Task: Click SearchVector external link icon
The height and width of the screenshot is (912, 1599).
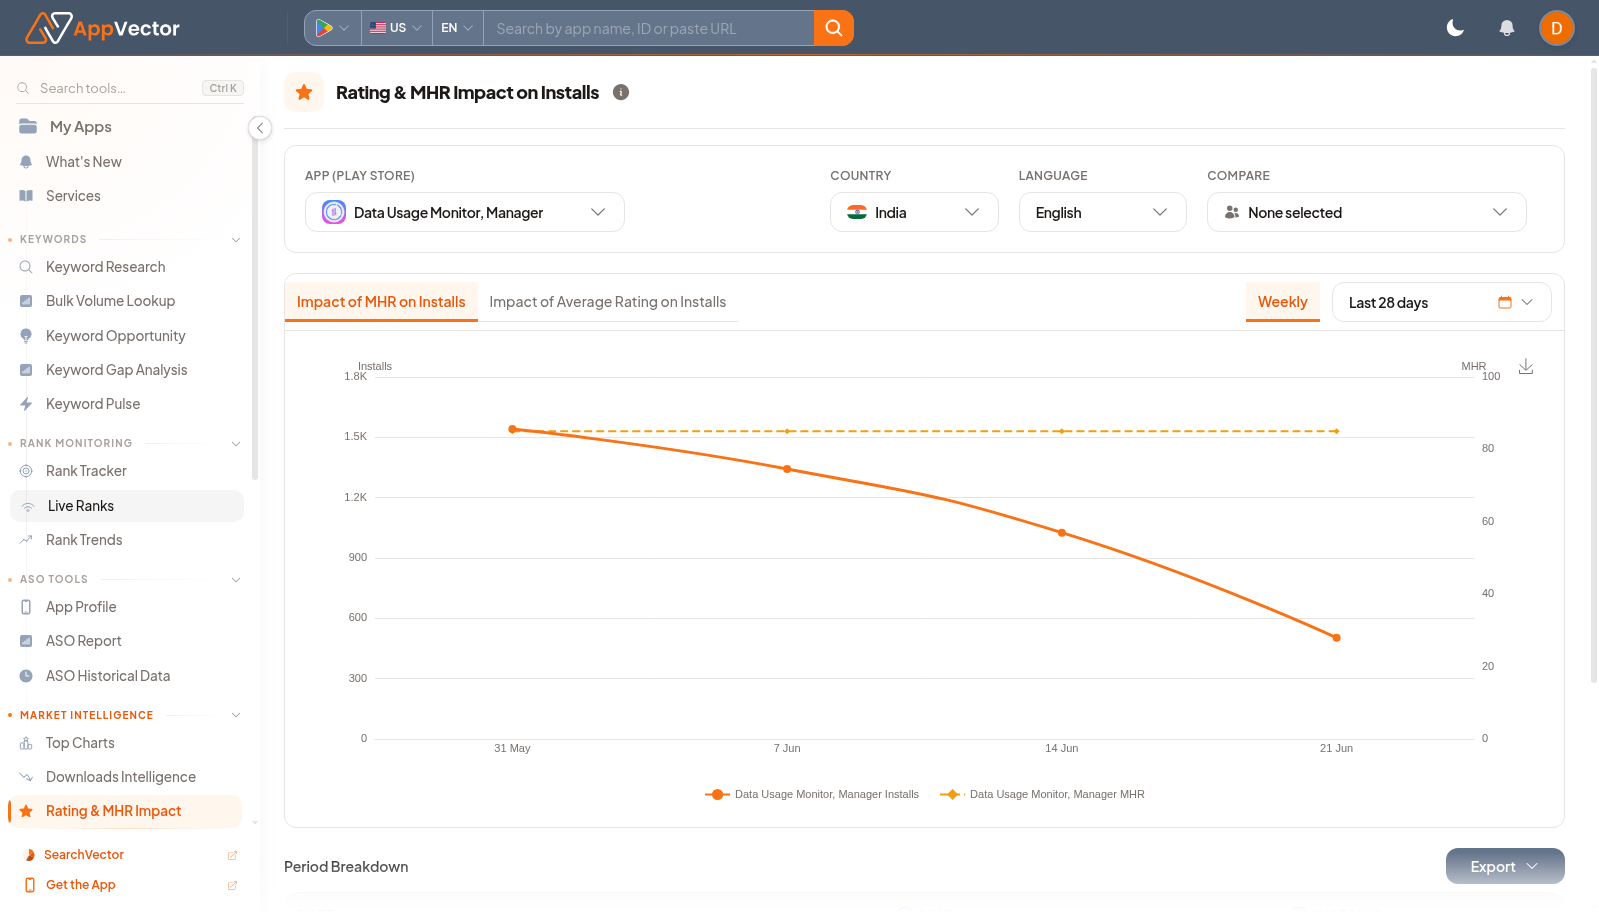Action: pyautogui.click(x=232, y=855)
